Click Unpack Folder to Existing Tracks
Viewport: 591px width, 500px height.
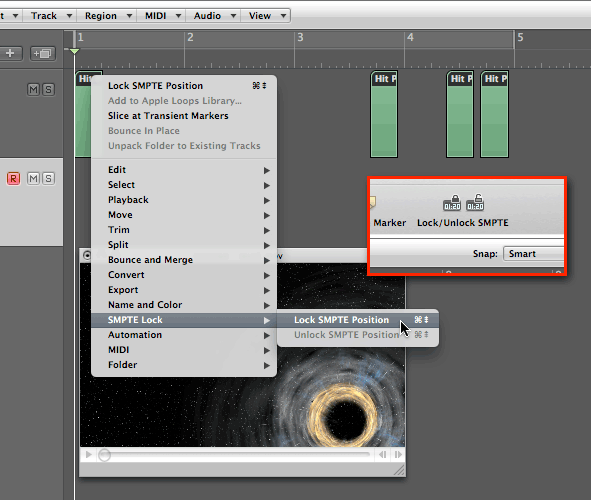(184, 146)
